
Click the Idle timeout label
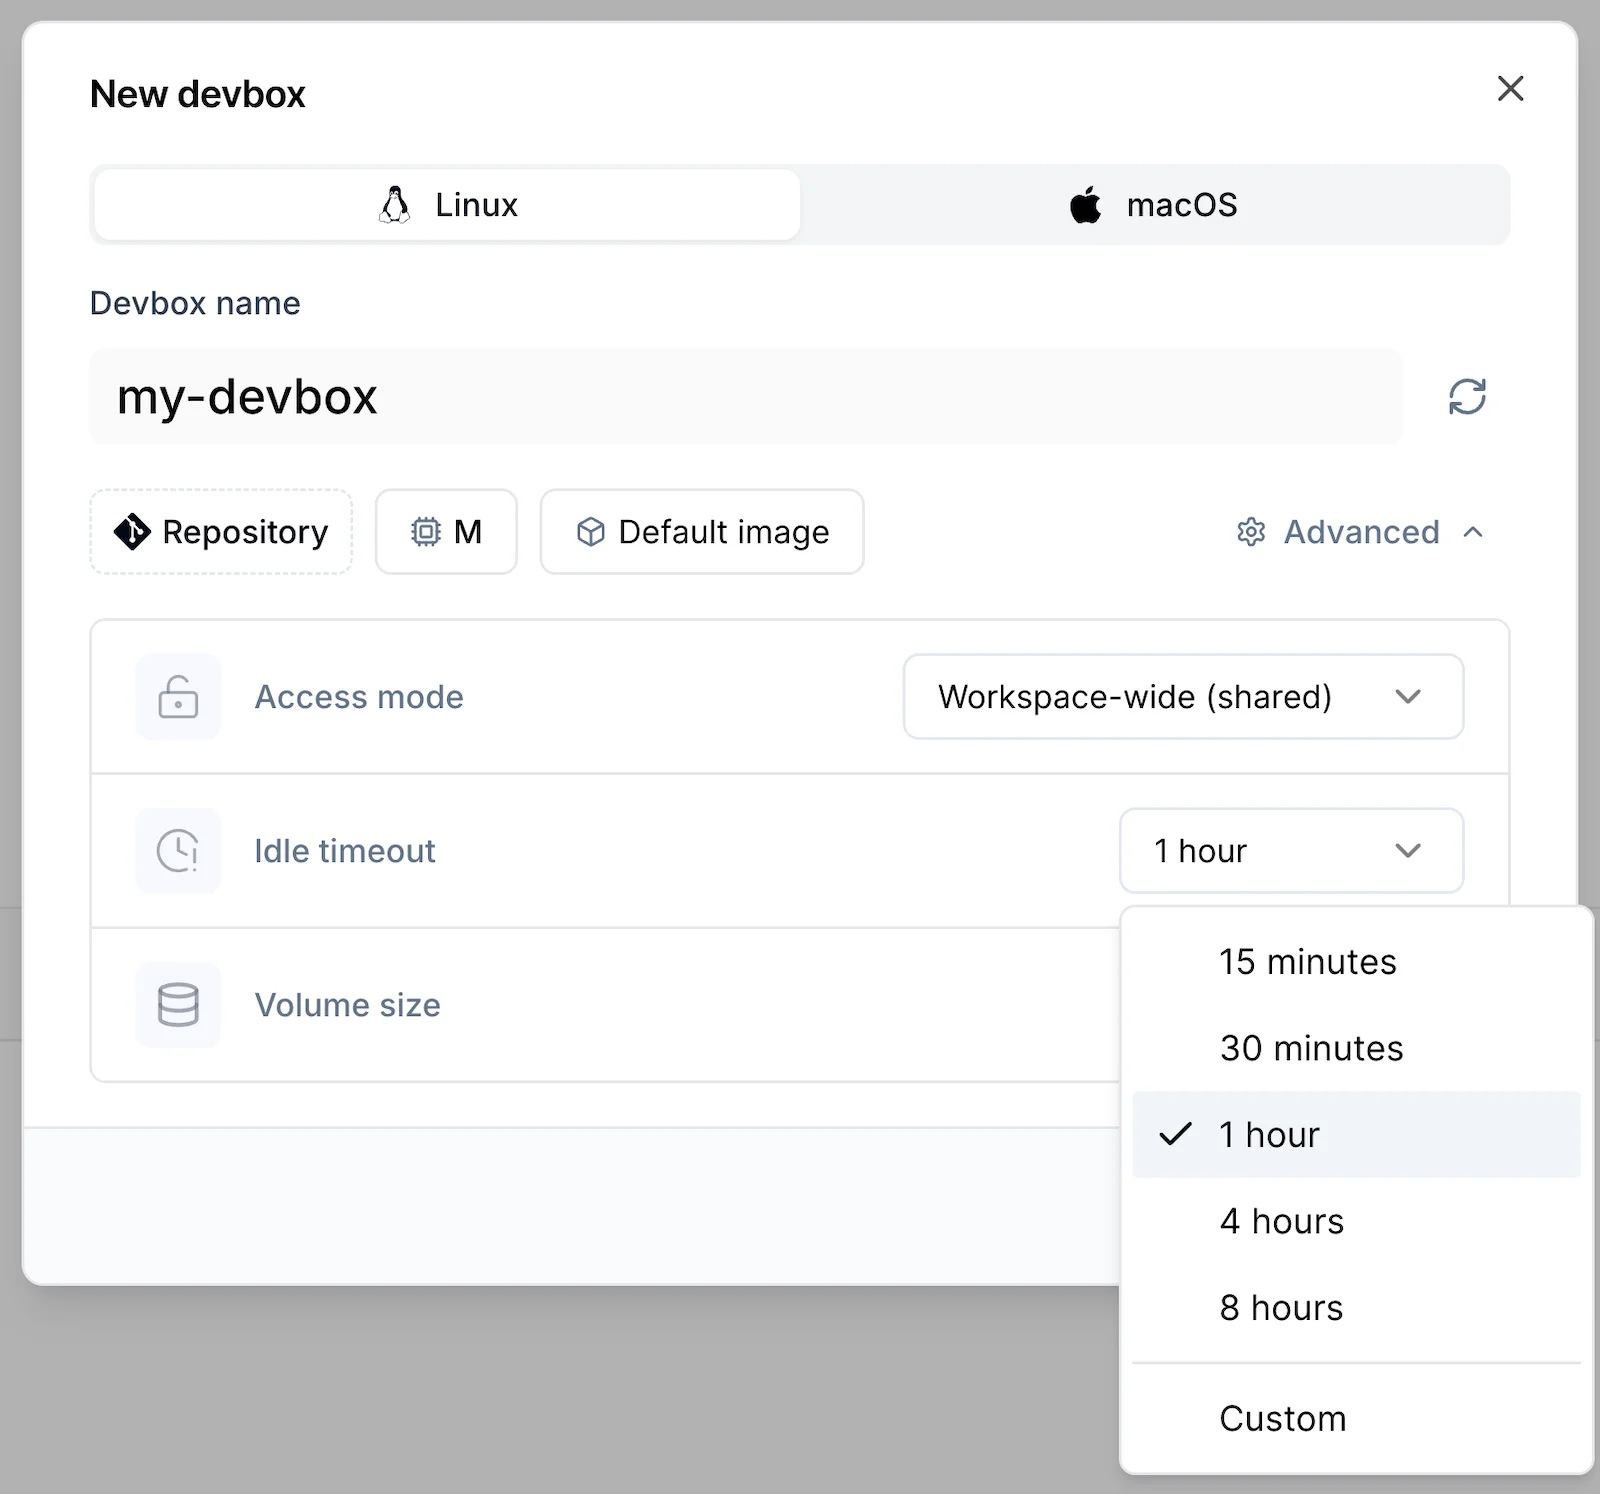345,851
